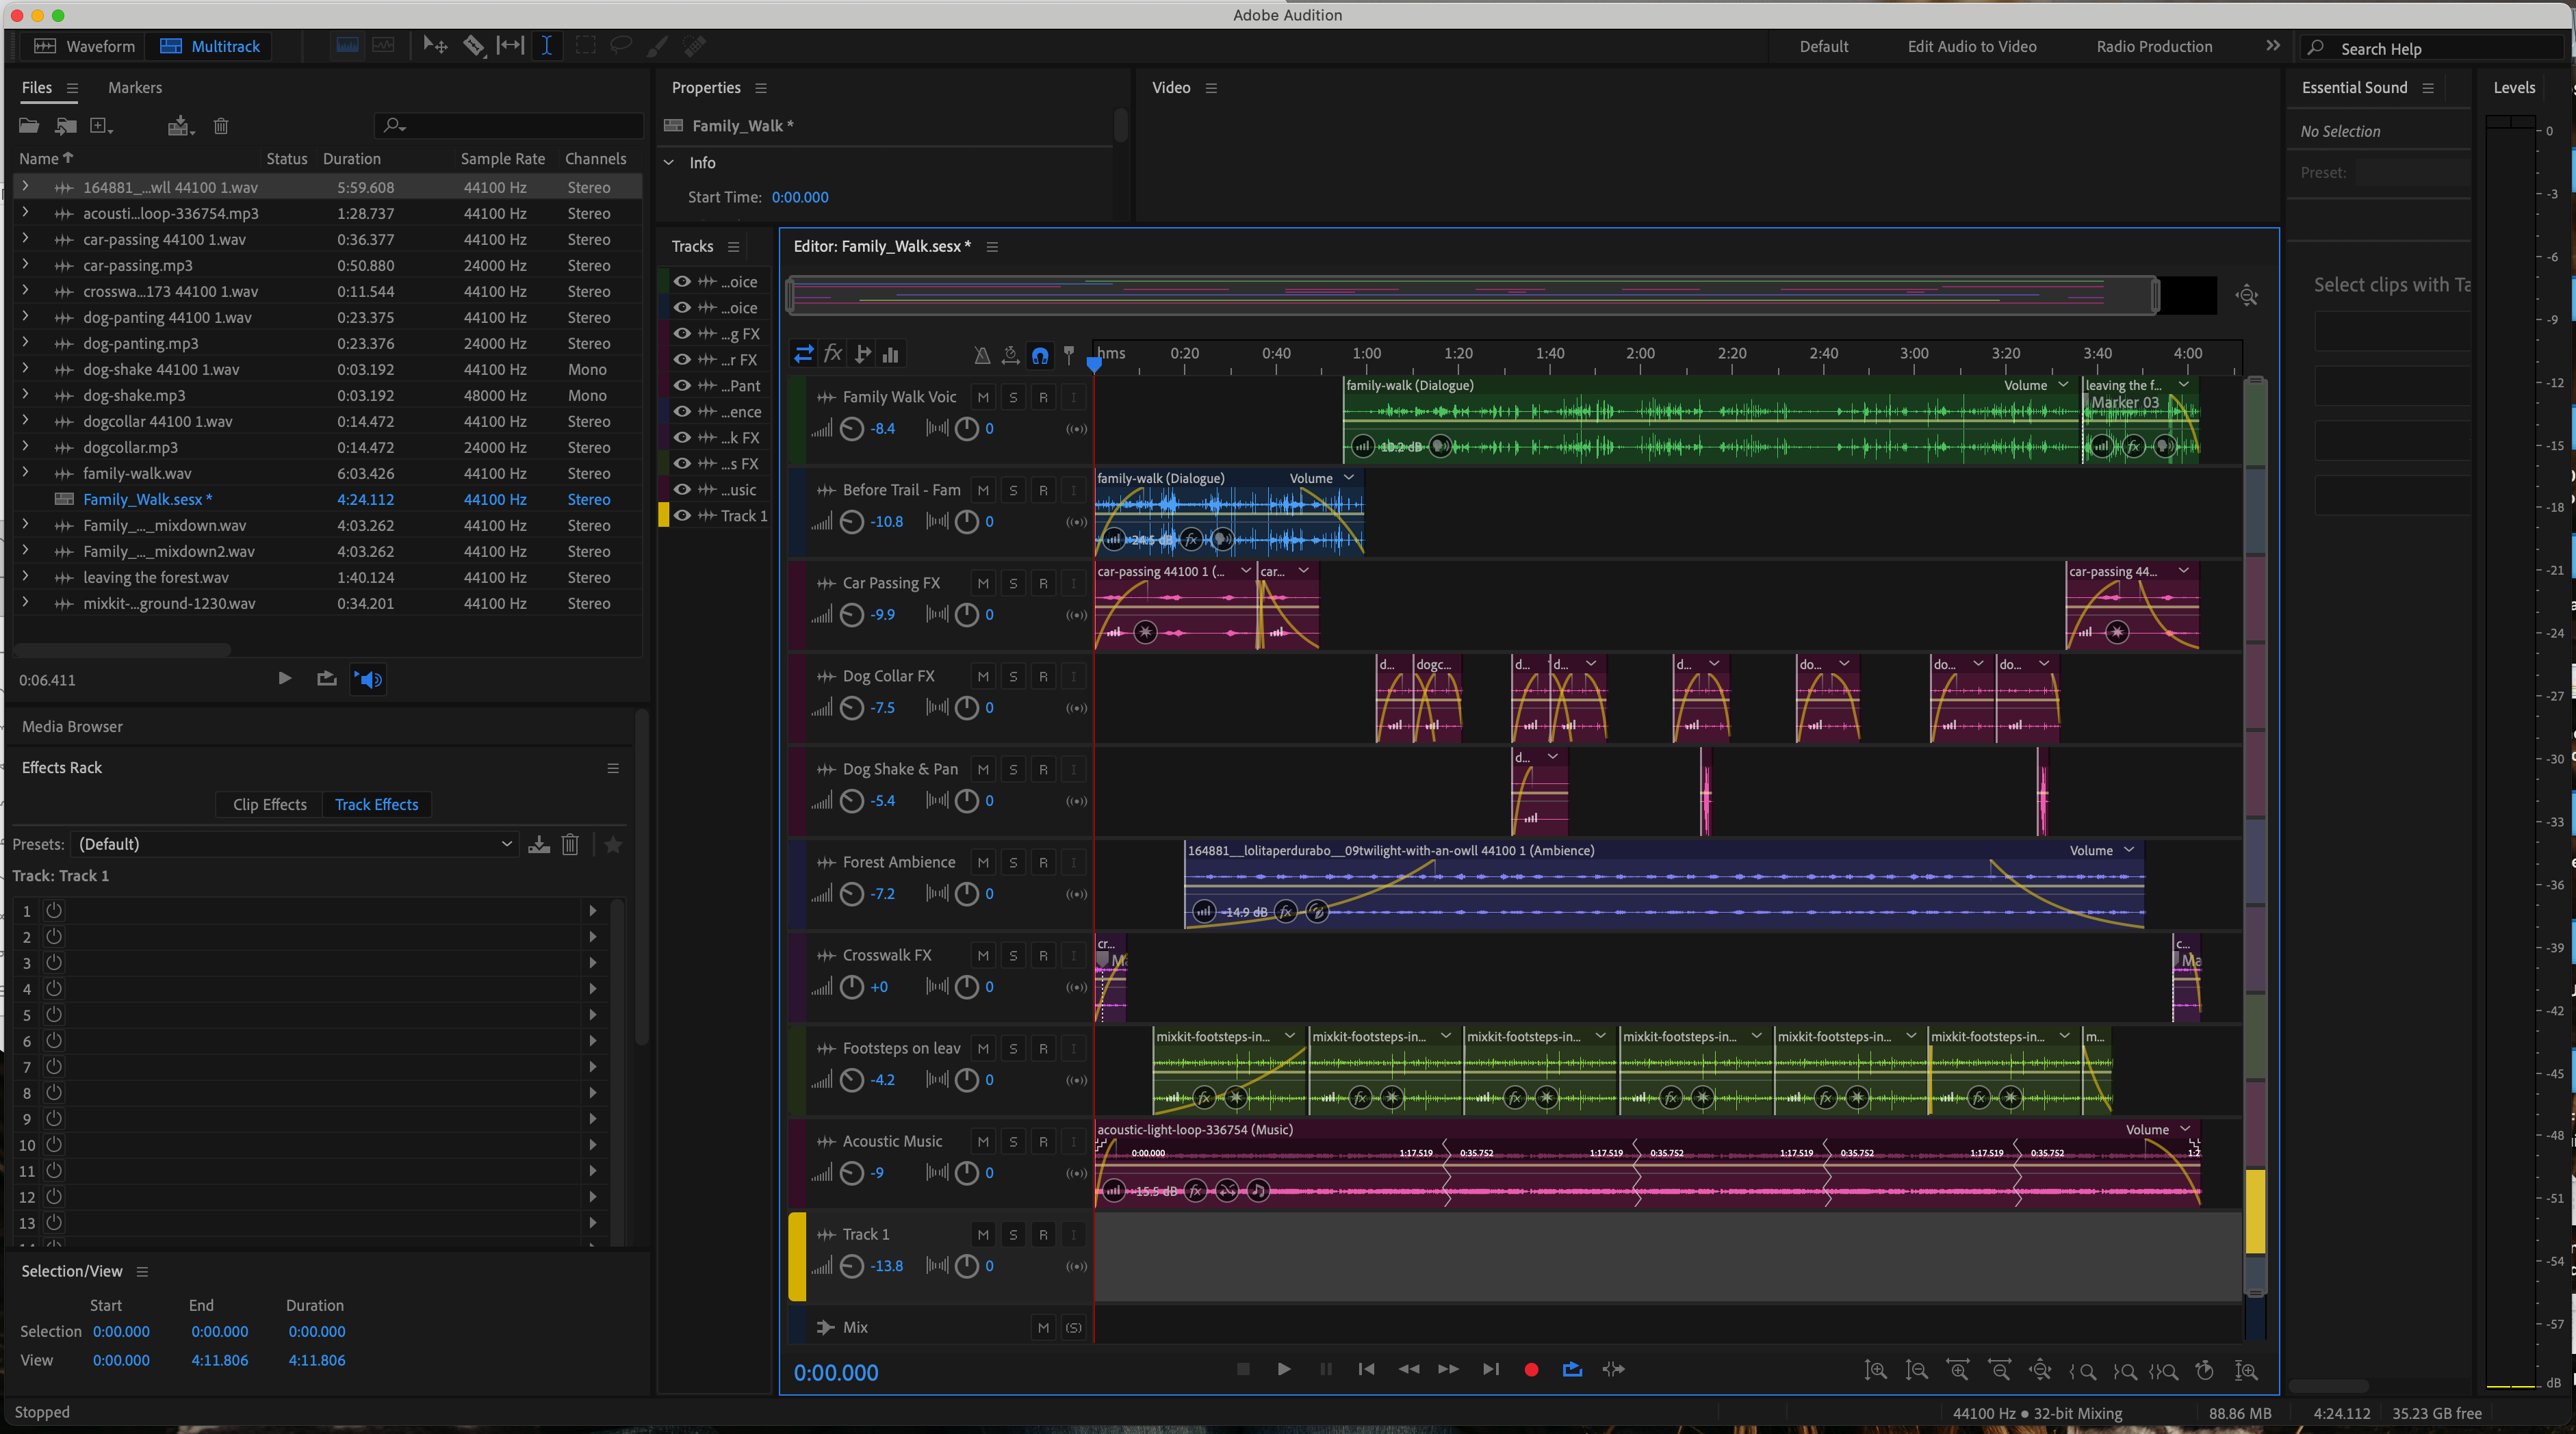Select the Time Selection tool
The image size is (2576, 1434).
pos(547,46)
